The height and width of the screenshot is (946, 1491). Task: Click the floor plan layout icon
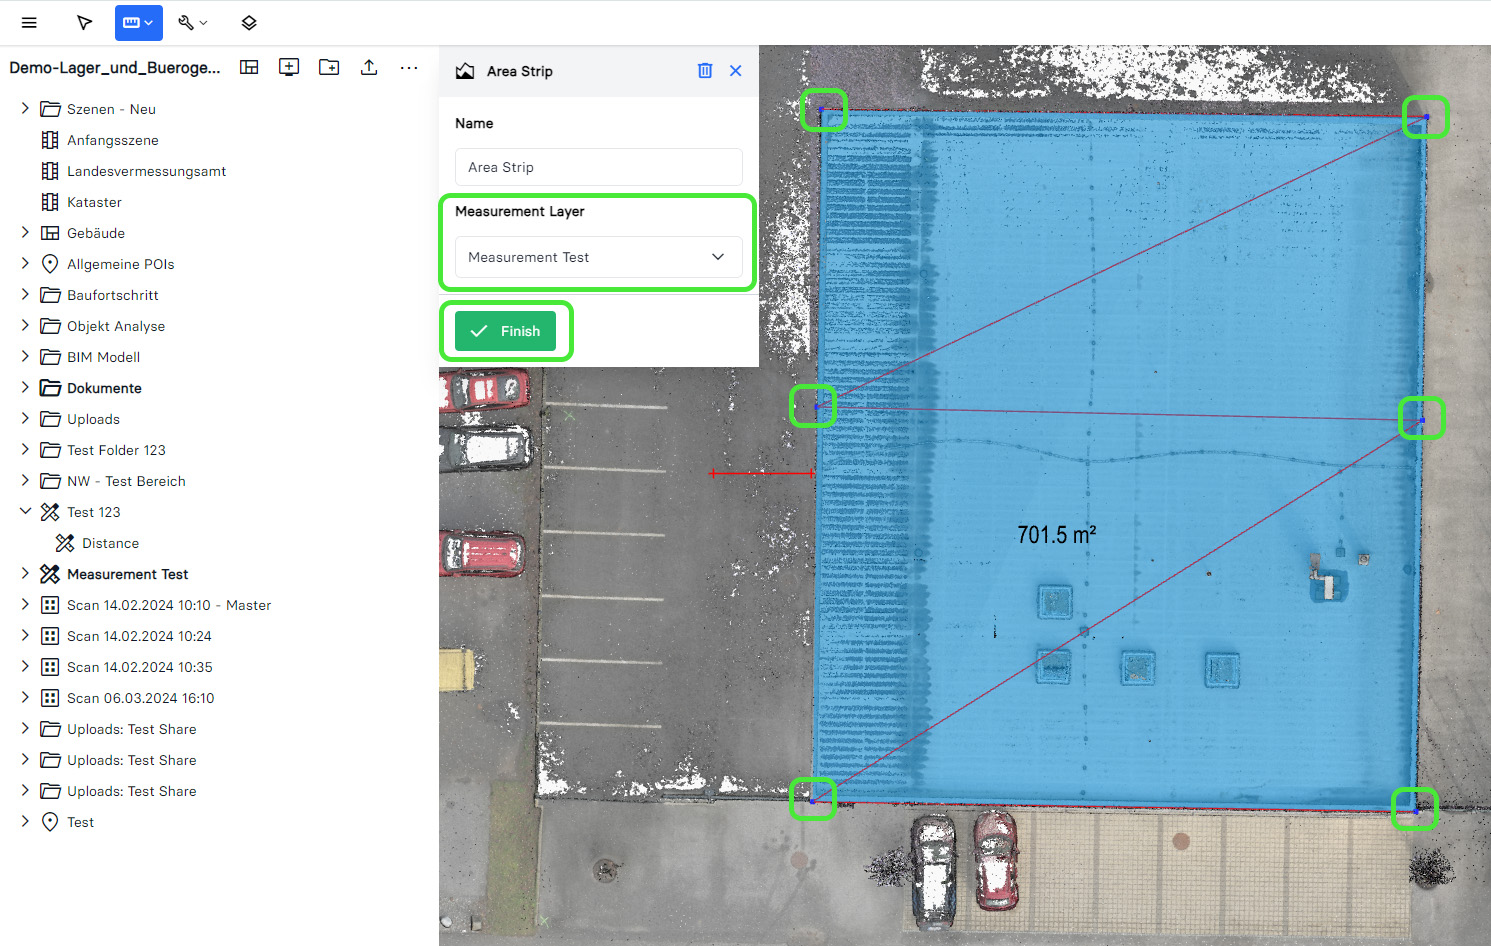click(x=249, y=67)
